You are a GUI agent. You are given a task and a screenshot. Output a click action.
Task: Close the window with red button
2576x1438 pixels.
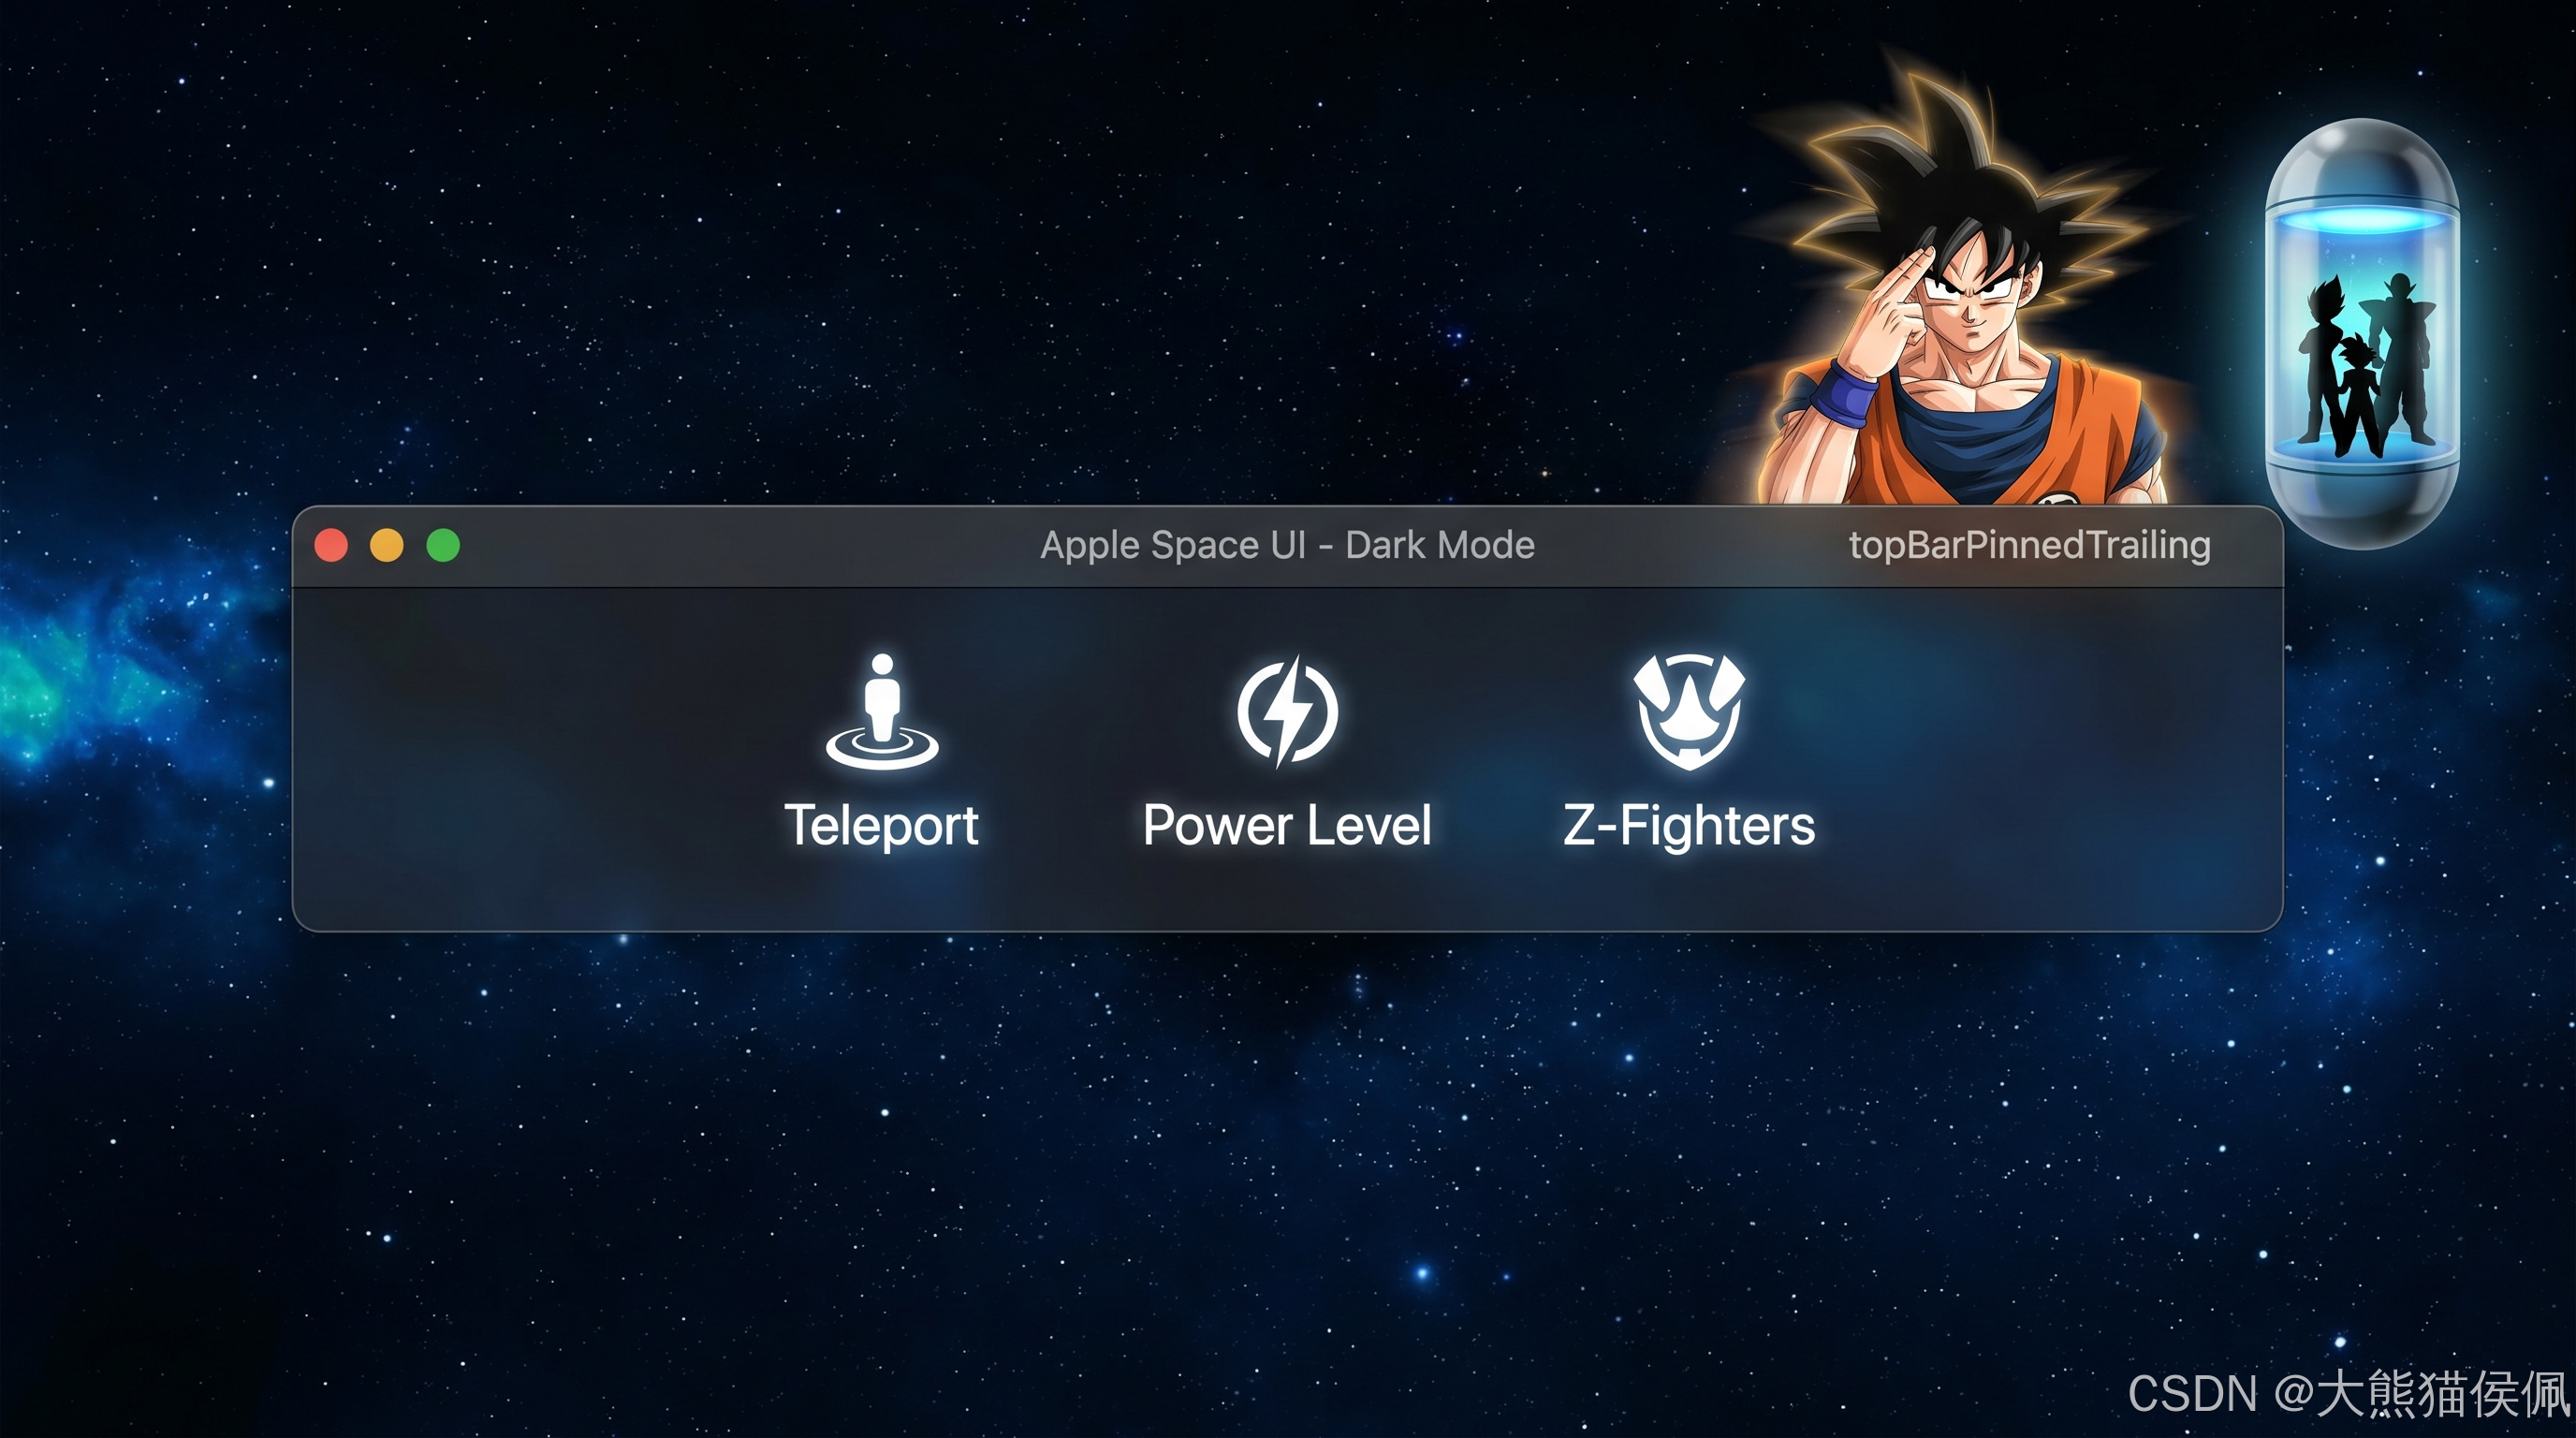(x=331, y=546)
